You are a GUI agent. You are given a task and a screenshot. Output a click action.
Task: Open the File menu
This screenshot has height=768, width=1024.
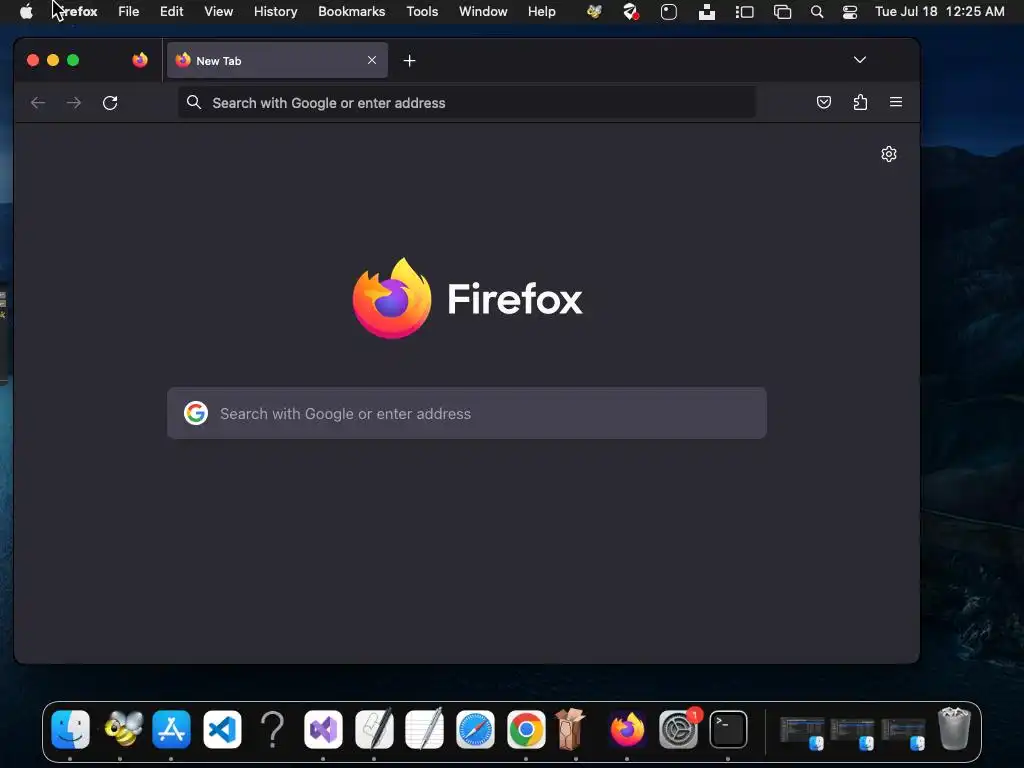(129, 11)
